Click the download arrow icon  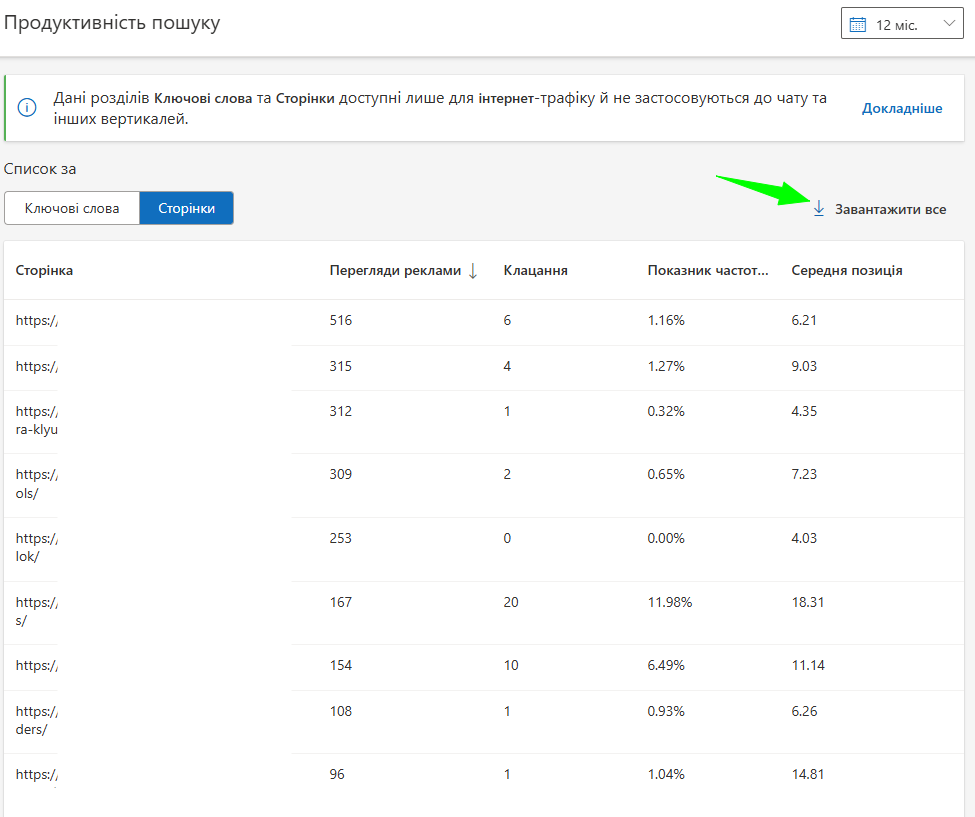[818, 208]
